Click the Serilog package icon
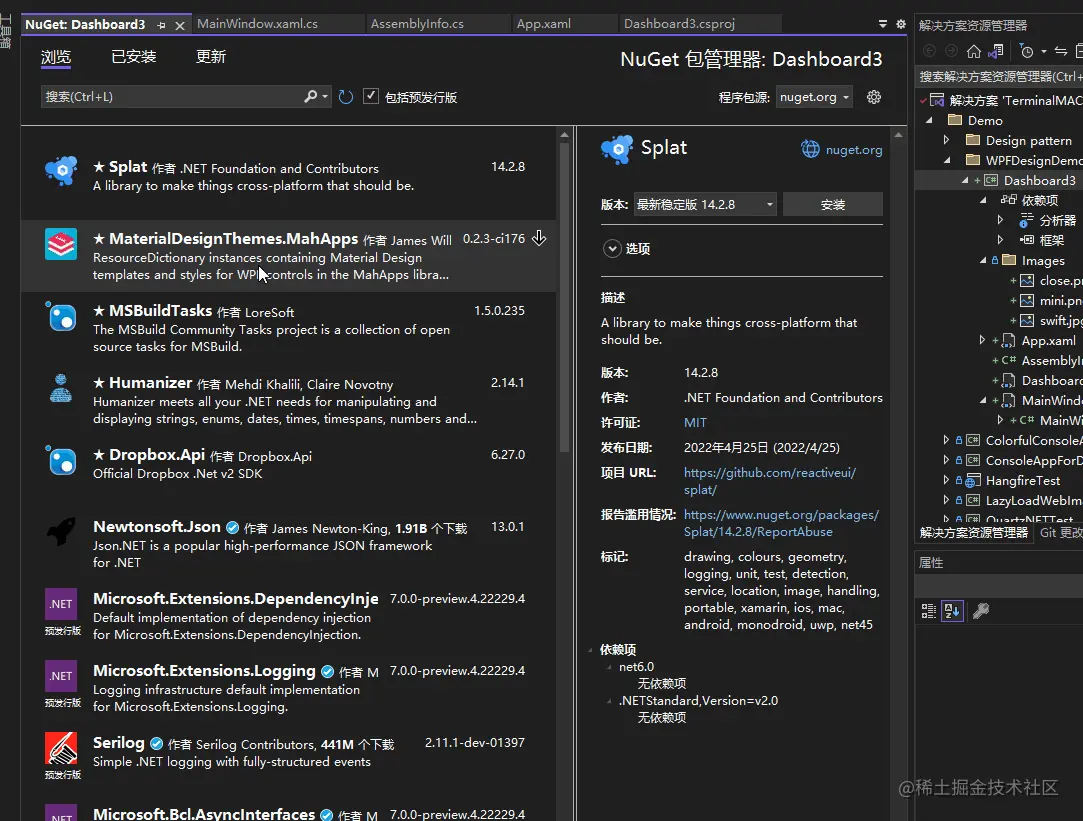 (x=61, y=748)
